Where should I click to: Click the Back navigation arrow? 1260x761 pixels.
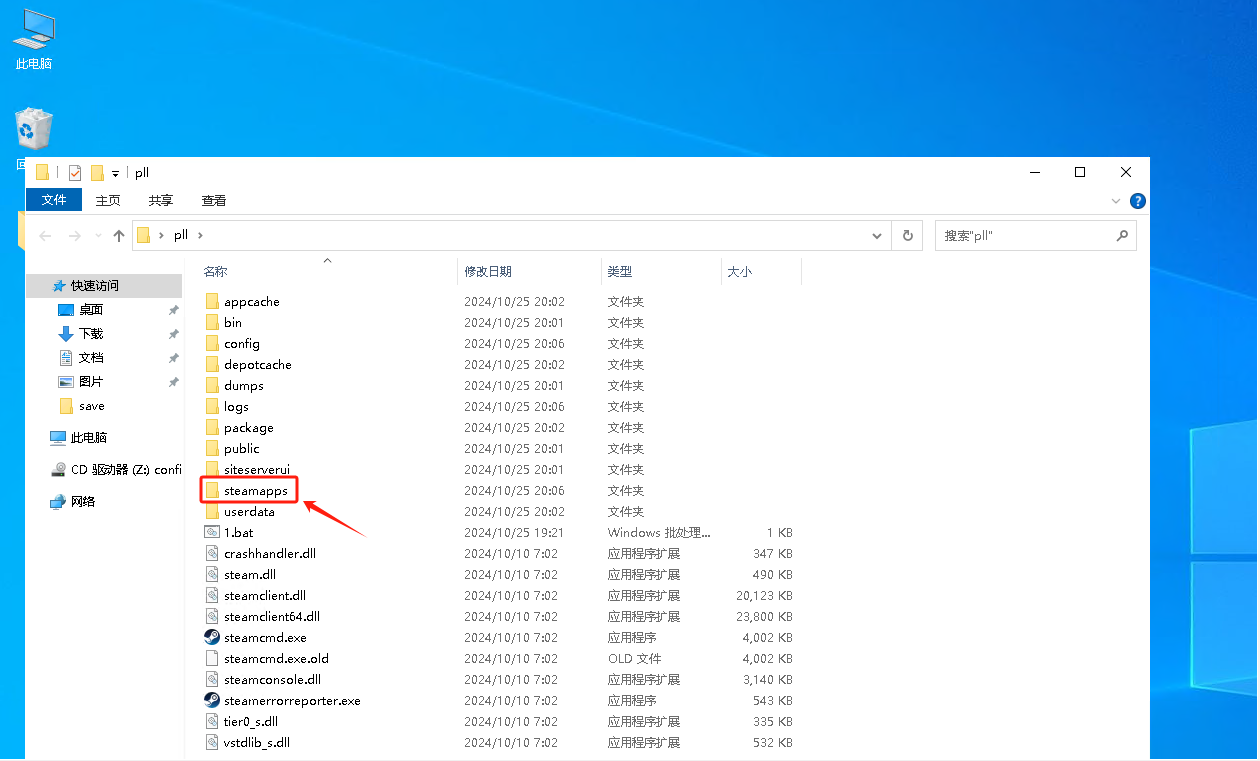point(45,235)
